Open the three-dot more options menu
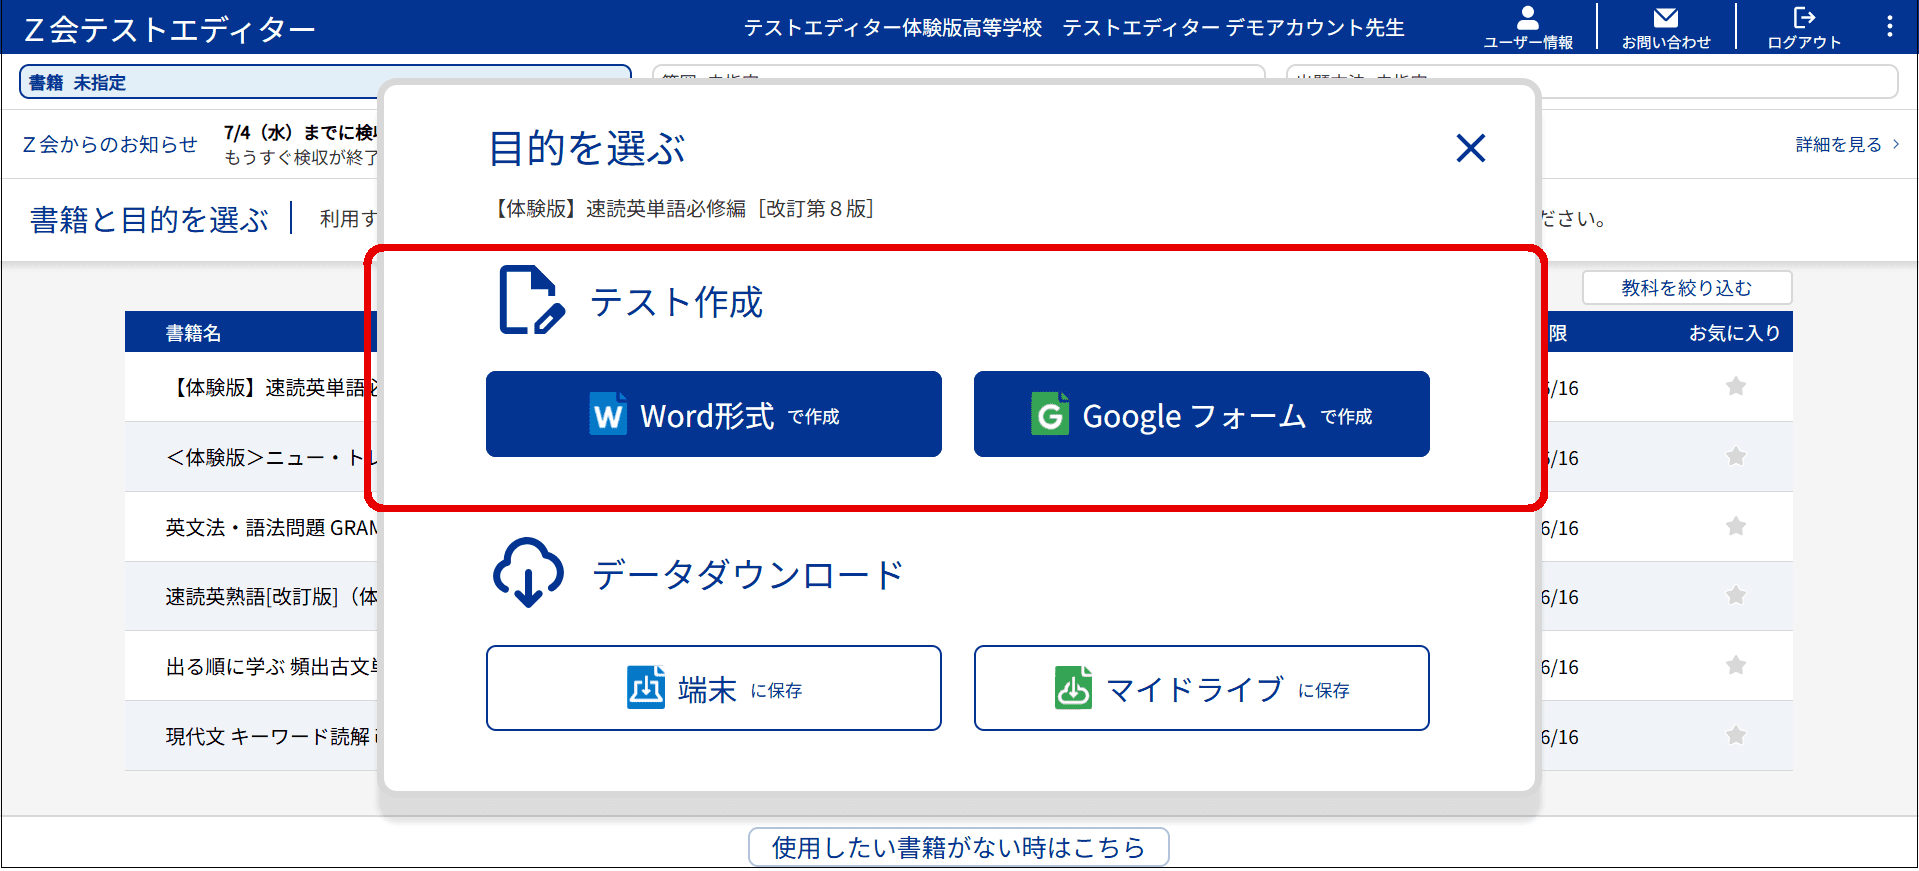Viewport: 1919px width, 871px height. (1889, 26)
